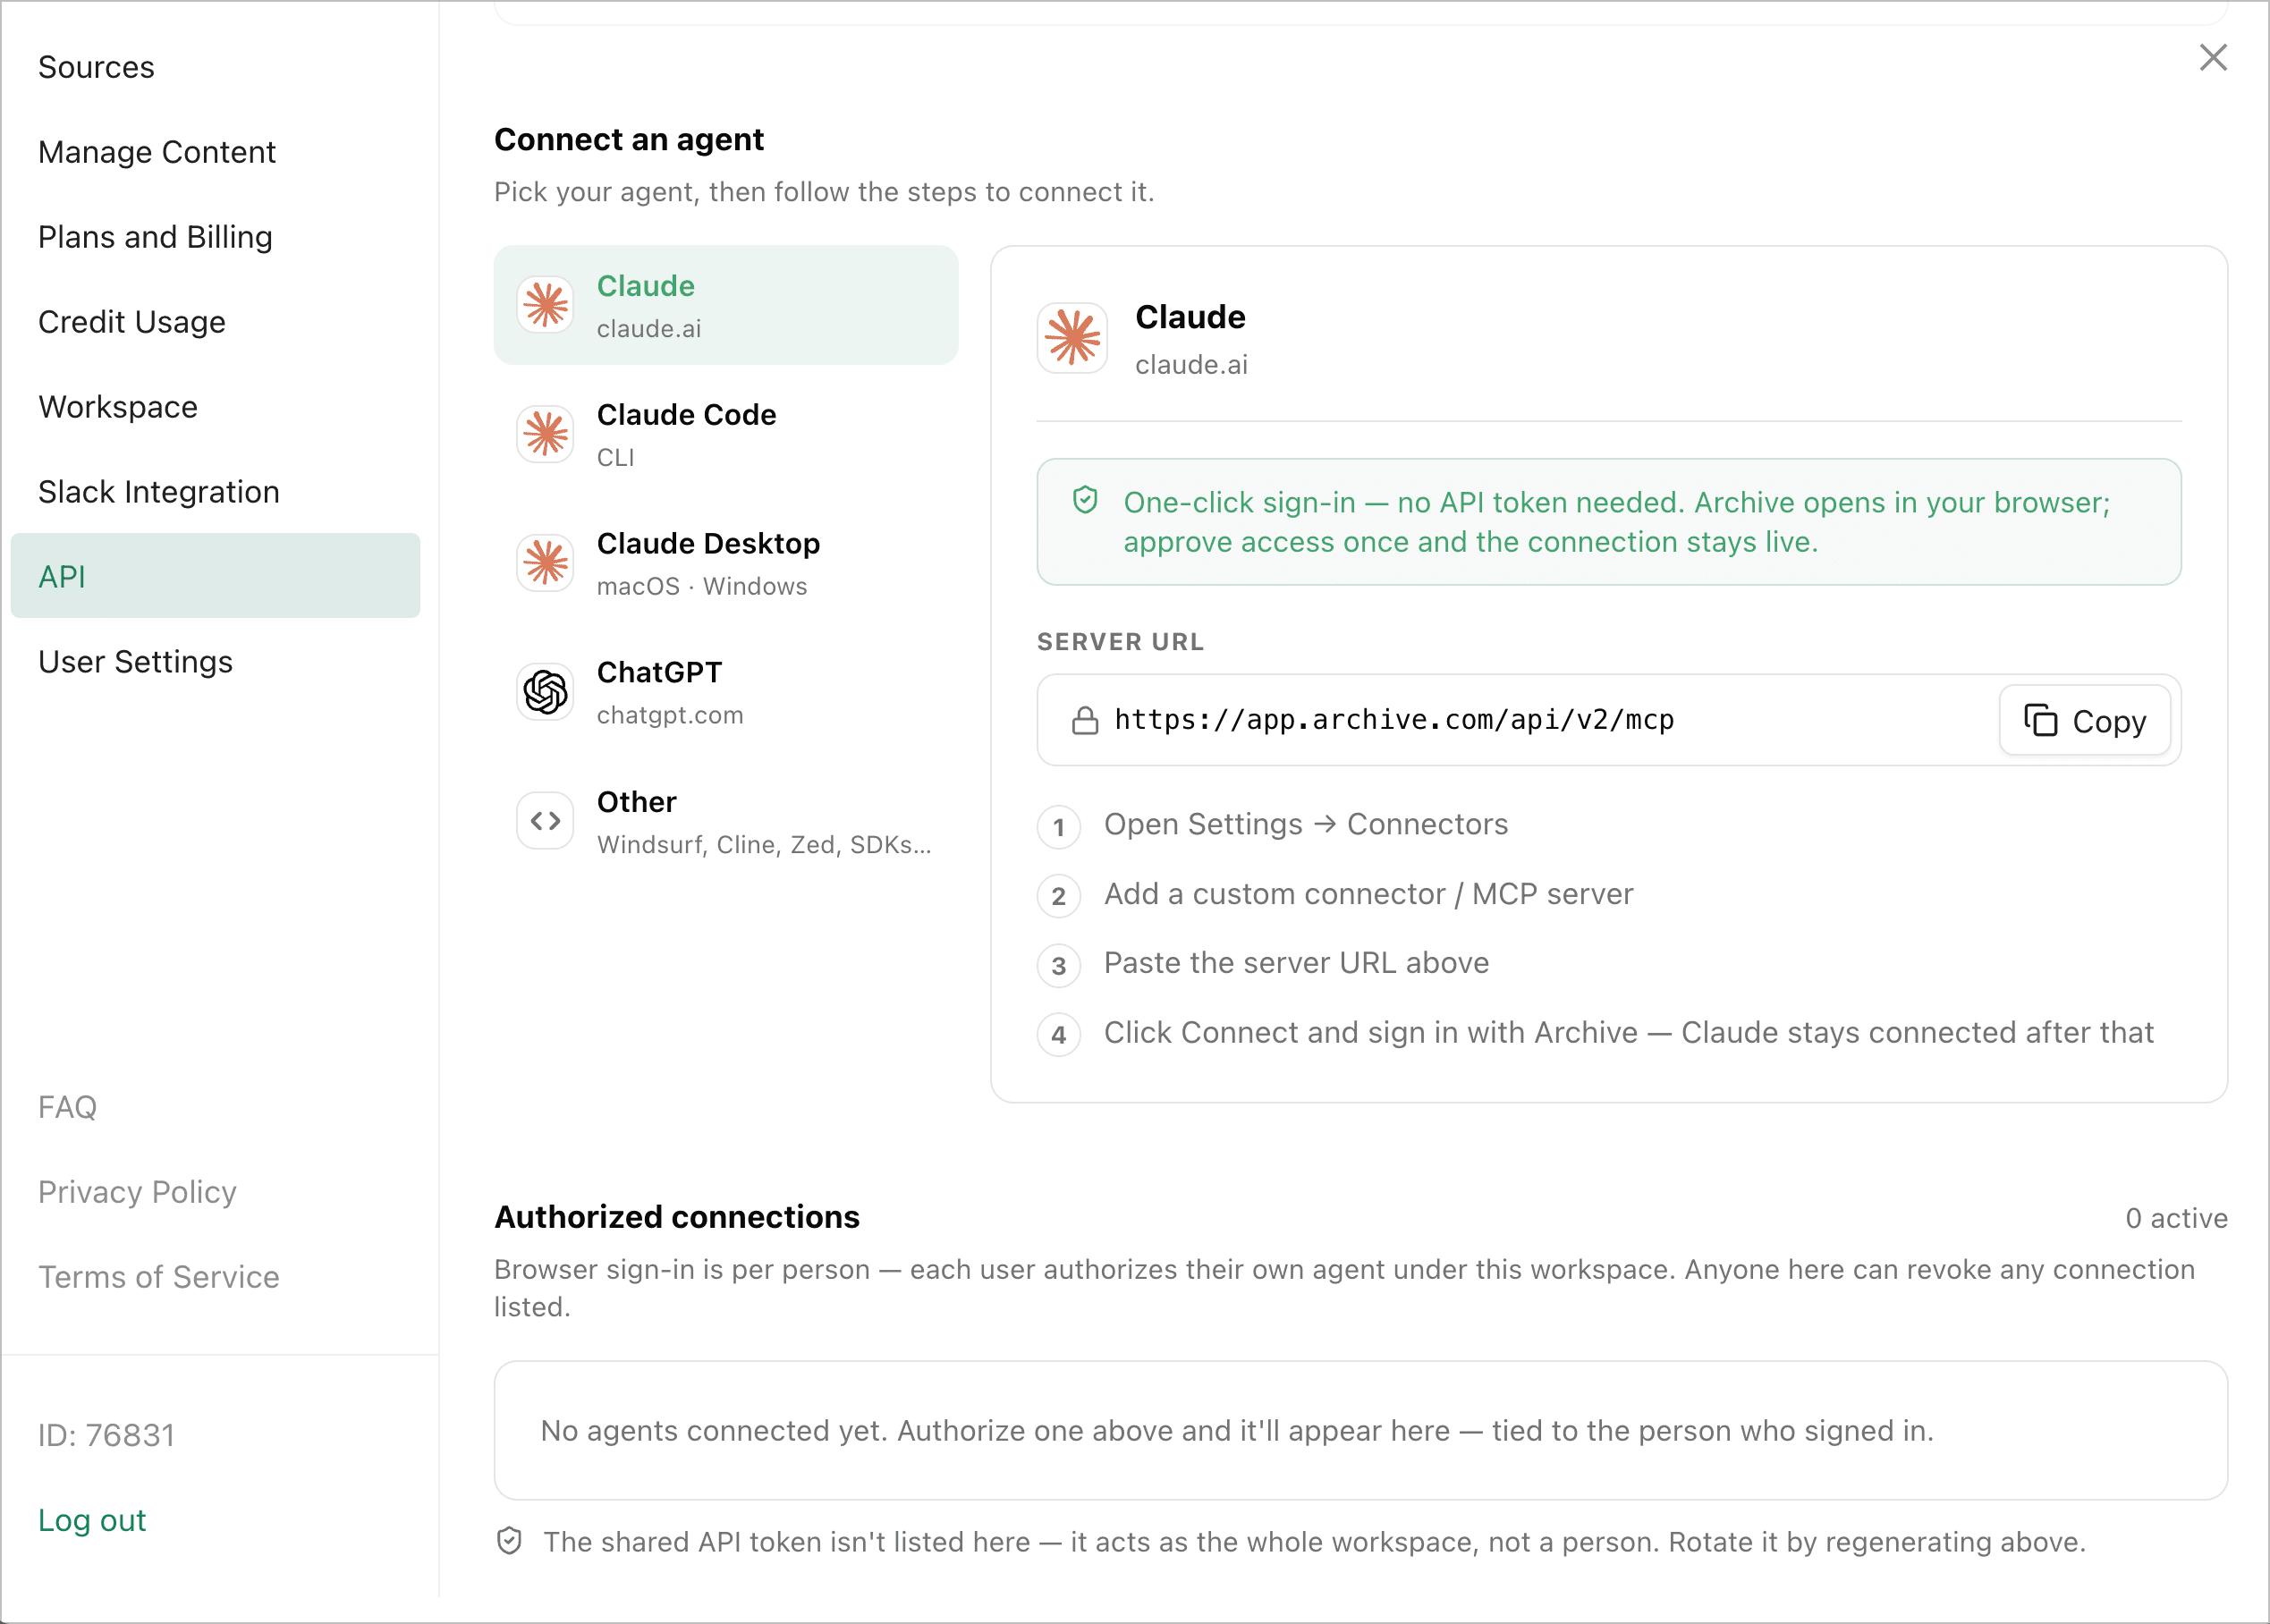The height and width of the screenshot is (1624, 2270).
Task: Select the Claude Code CLI agent
Action: pos(726,434)
